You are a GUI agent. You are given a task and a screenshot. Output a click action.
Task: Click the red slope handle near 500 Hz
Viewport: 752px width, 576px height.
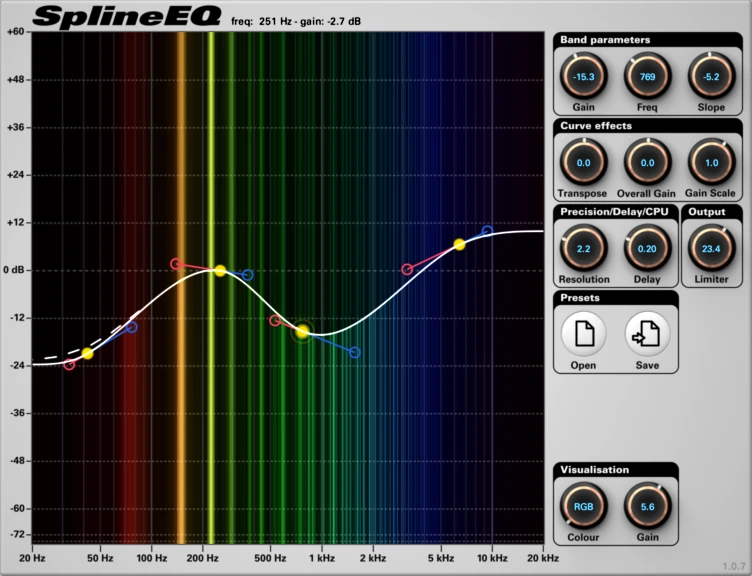pyautogui.click(x=275, y=320)
